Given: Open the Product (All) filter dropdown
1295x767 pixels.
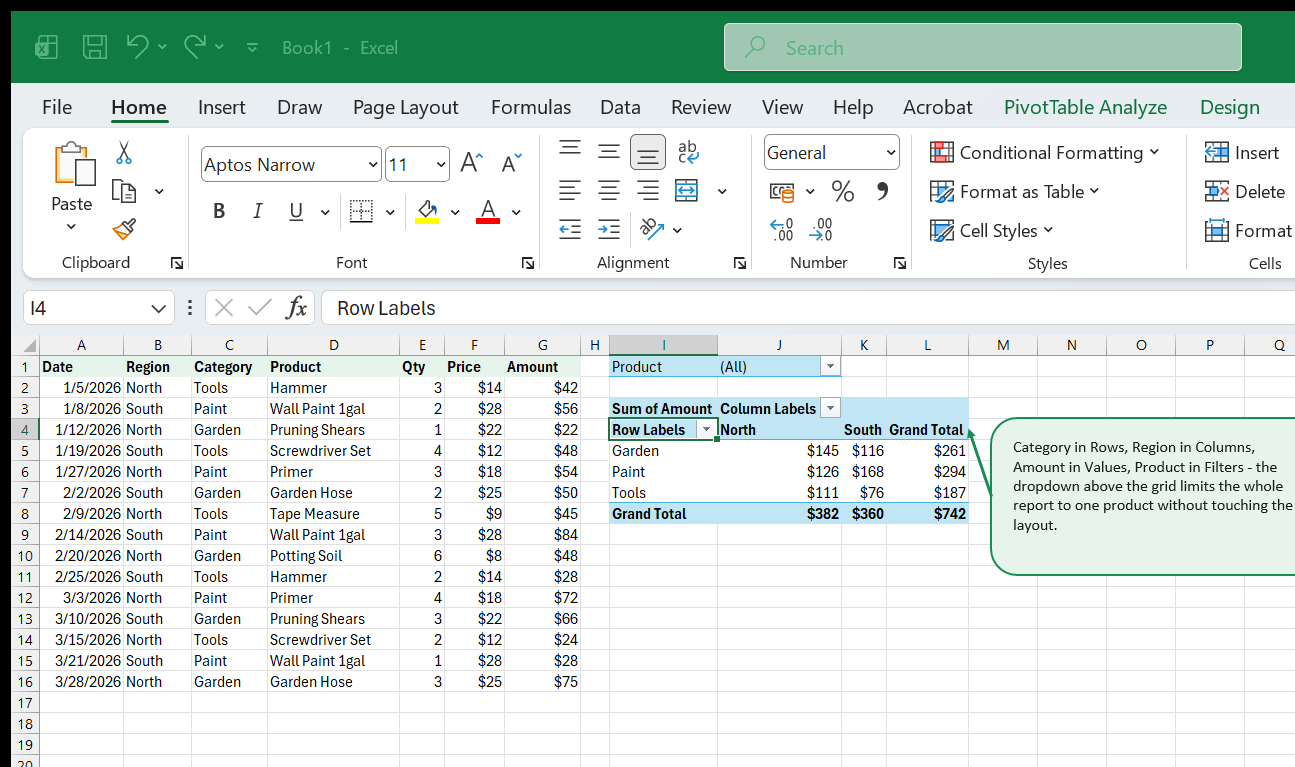Looking at the screenshot, I should (830, 366).
